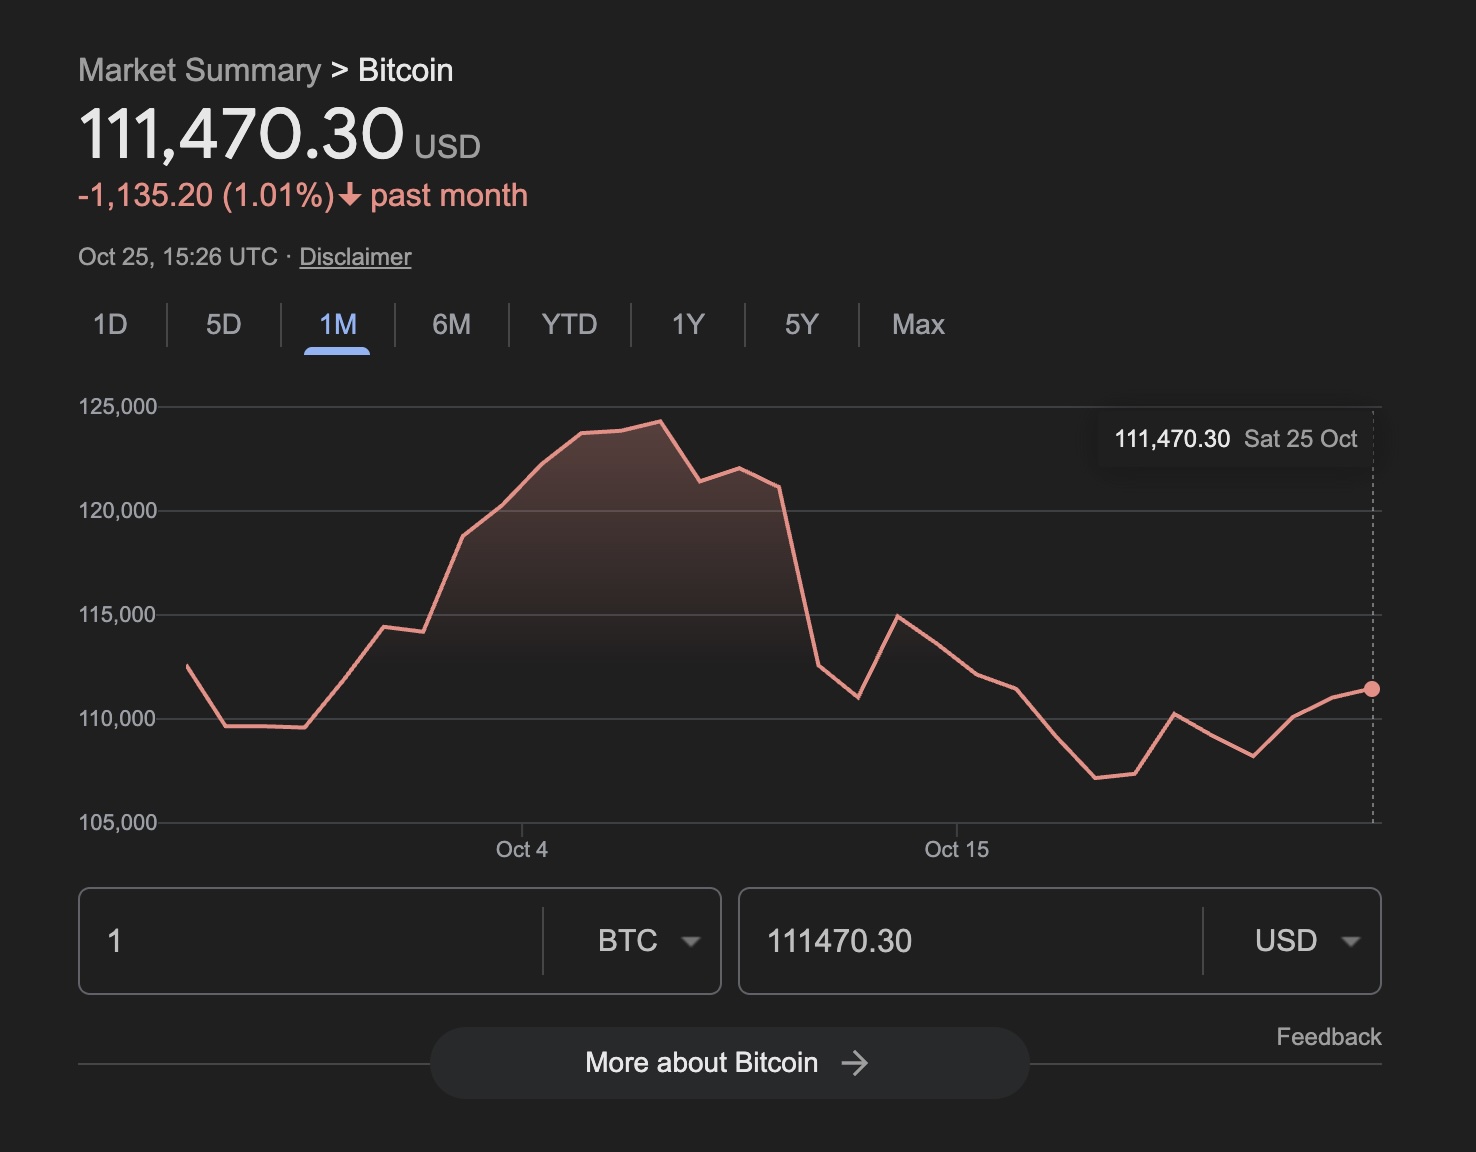Click the 111,470.30 Sat 25 Oct tooltip

[1235, 439]
